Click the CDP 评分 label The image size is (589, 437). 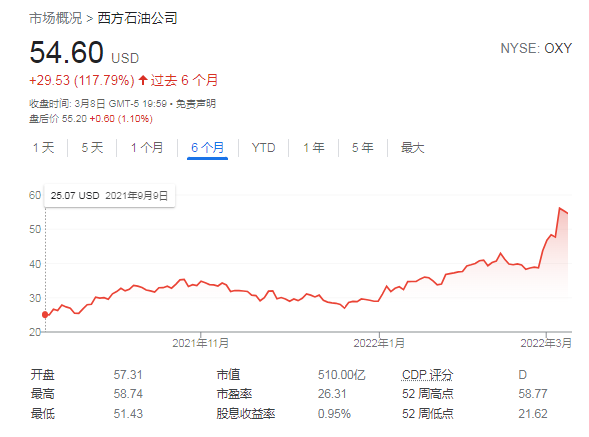coord(427,375)
